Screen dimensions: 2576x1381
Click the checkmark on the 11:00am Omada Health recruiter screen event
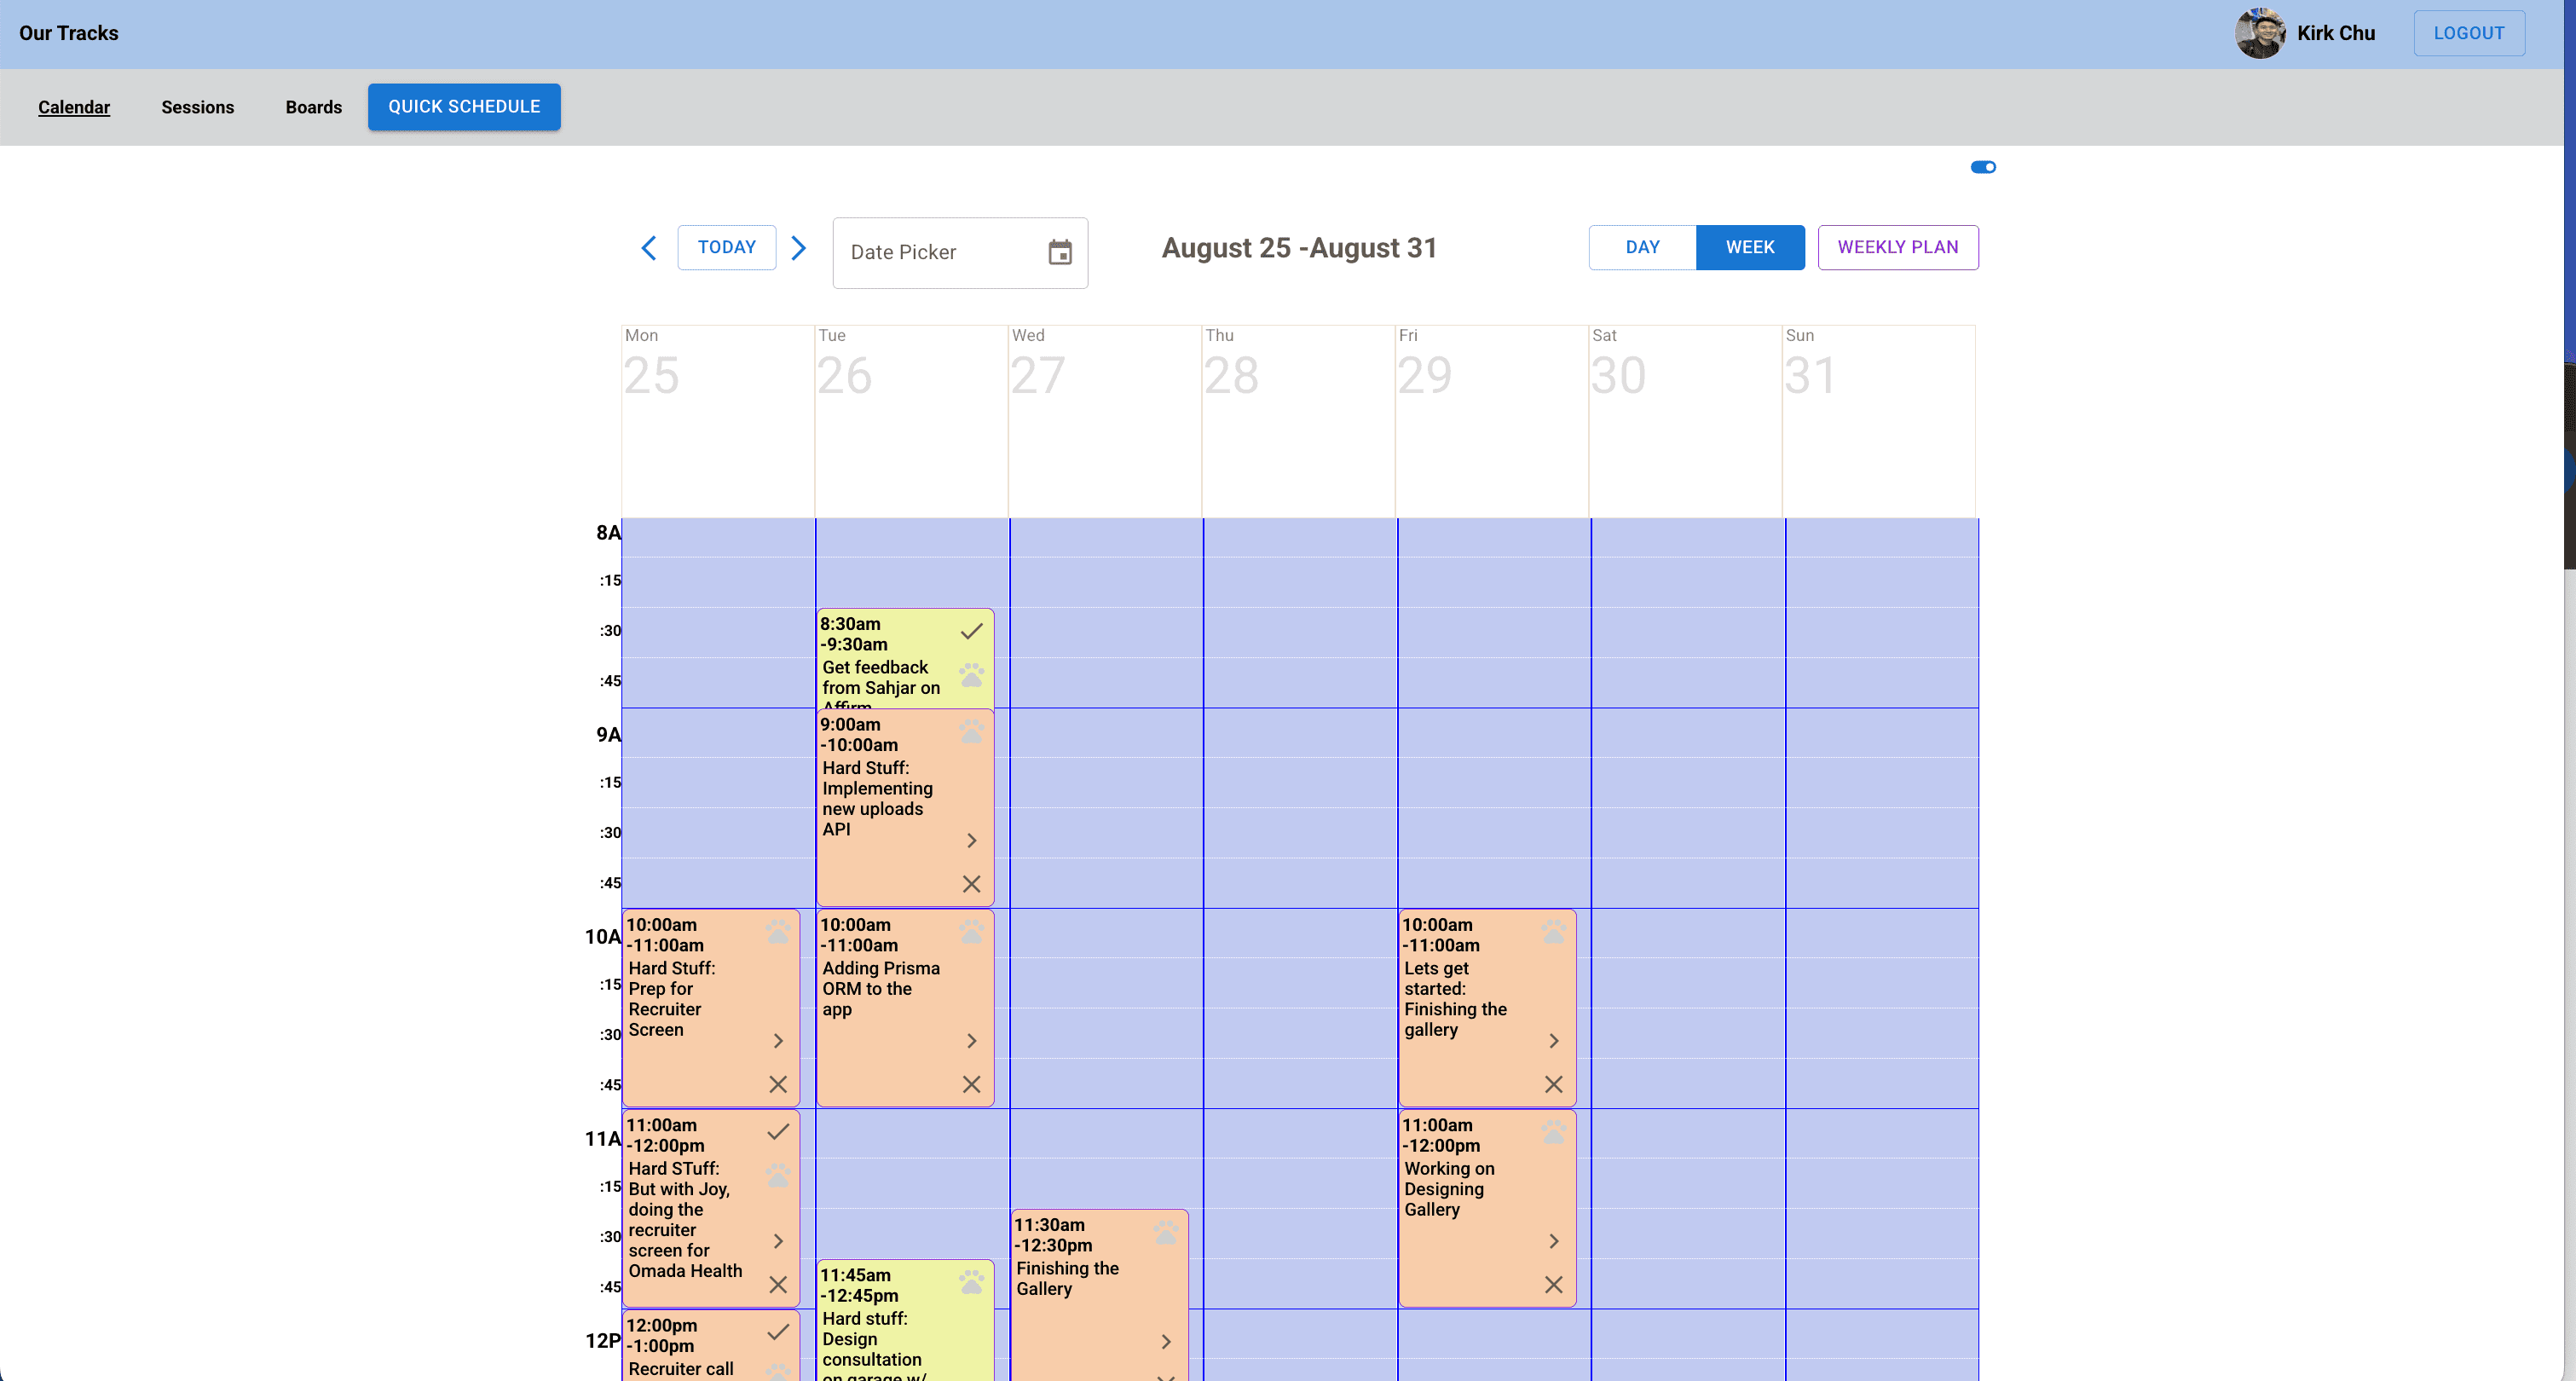click(778, 1132)
